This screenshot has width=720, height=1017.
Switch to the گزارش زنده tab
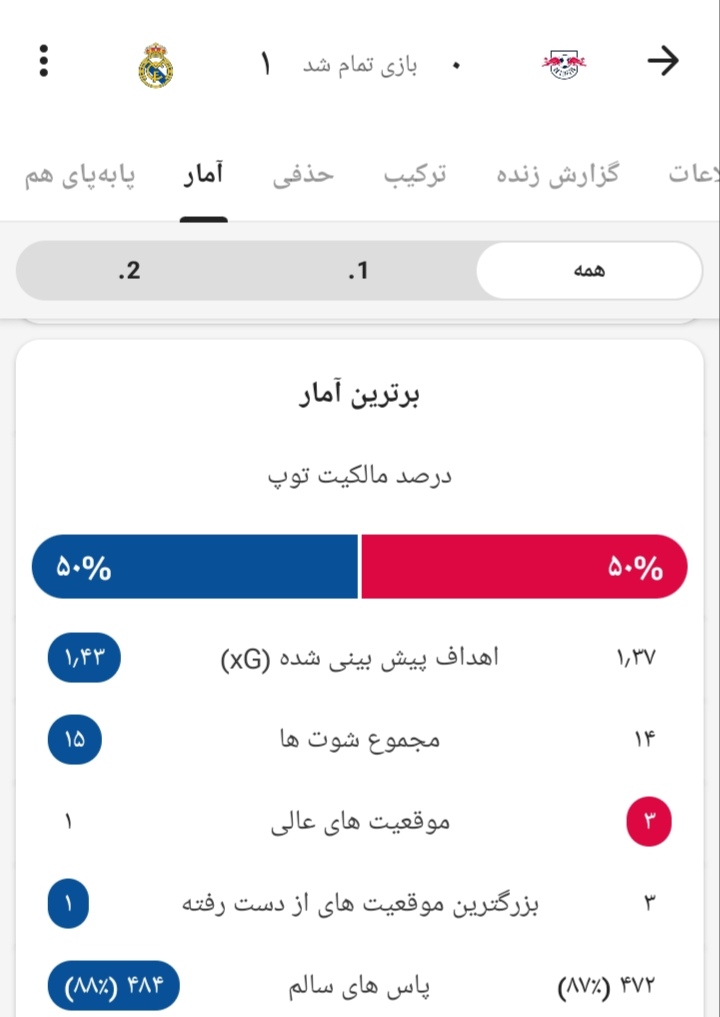pos(558,175)
